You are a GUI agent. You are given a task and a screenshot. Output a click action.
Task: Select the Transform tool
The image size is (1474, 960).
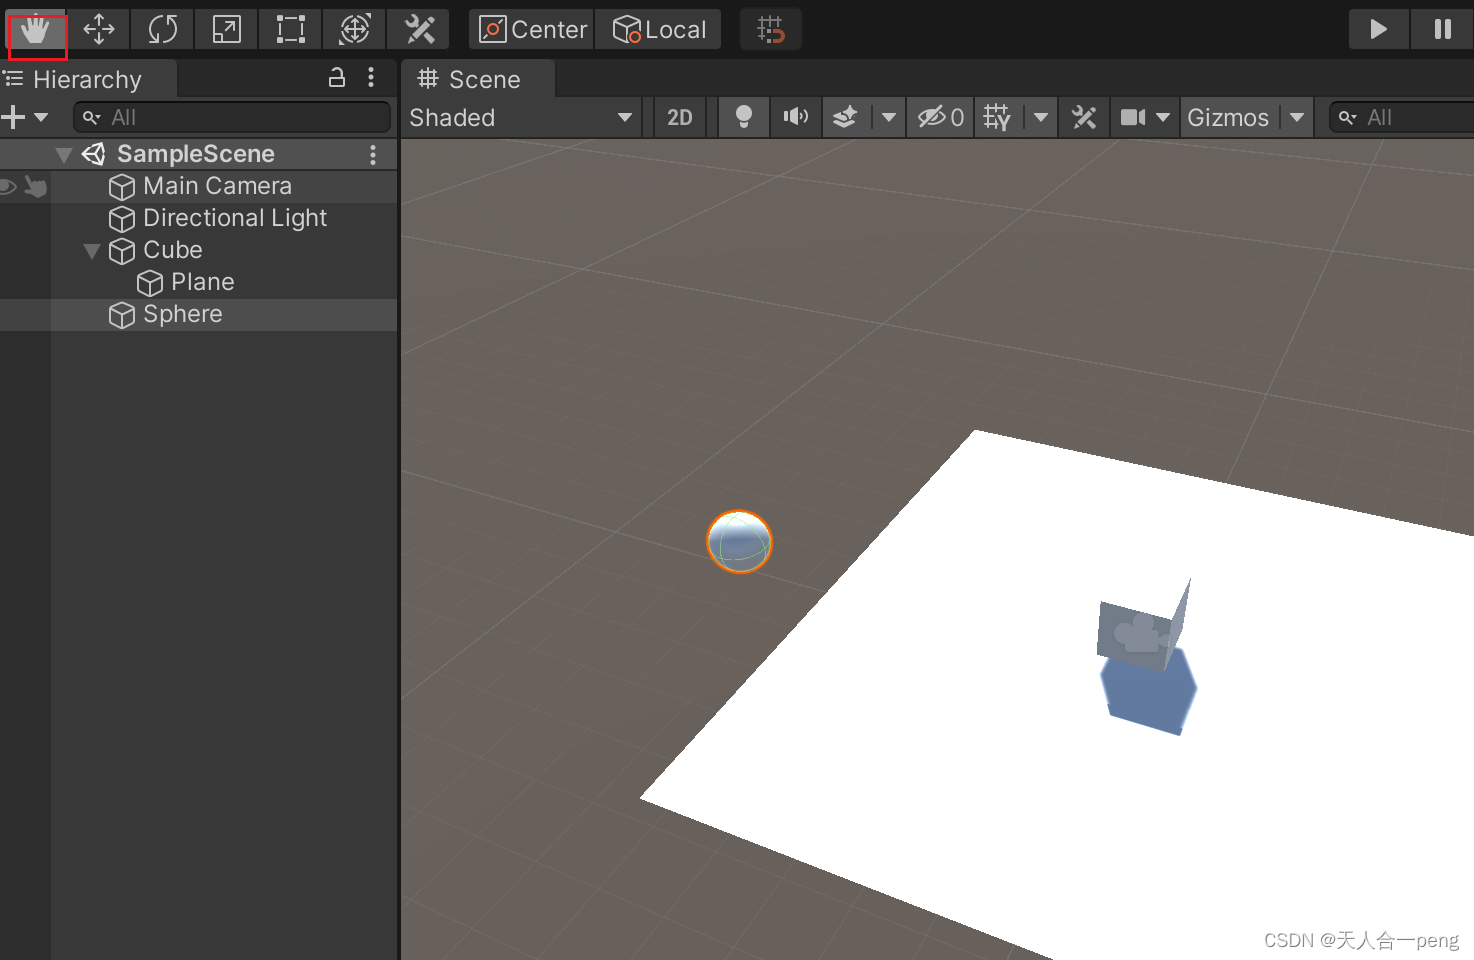point(355,30)
